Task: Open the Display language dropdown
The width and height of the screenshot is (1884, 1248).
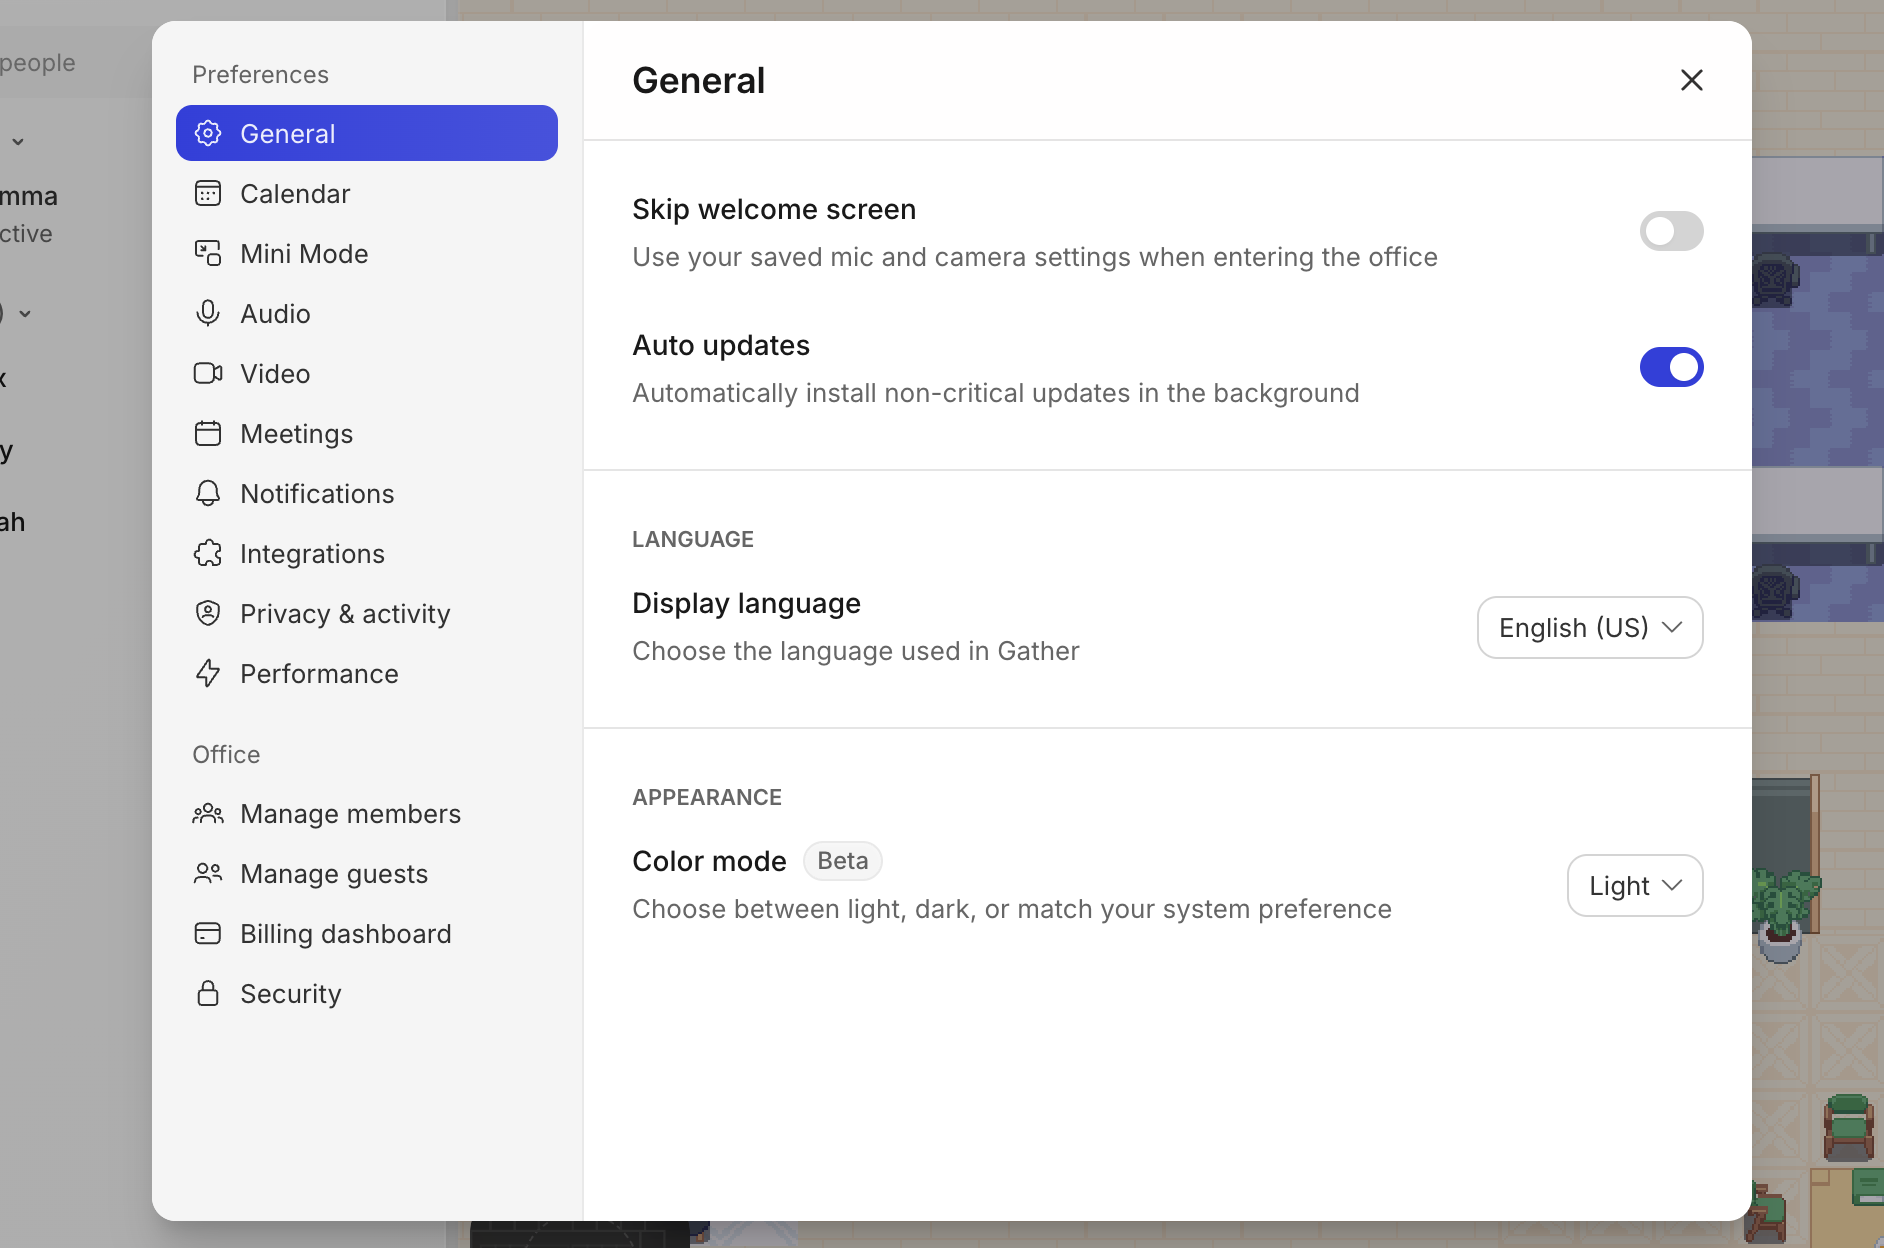Action: pos(1588,627)
